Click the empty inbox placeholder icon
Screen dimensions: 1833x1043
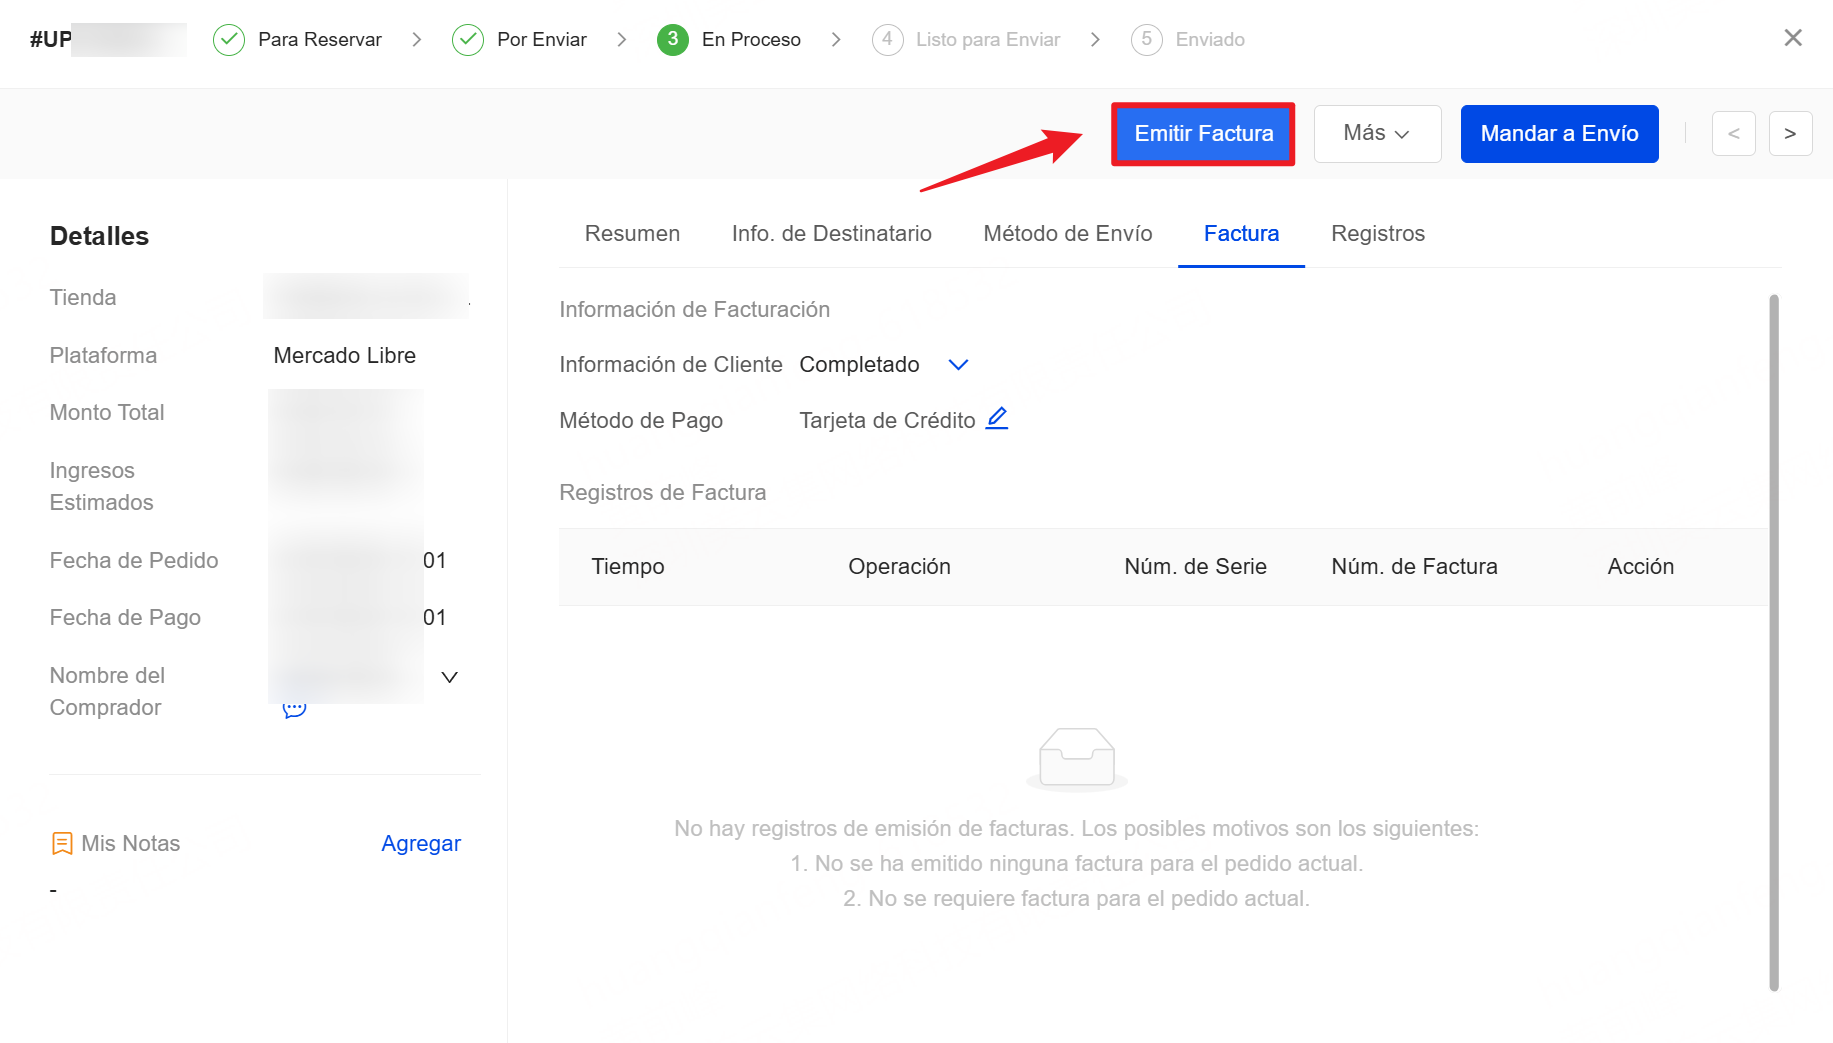1077,759
